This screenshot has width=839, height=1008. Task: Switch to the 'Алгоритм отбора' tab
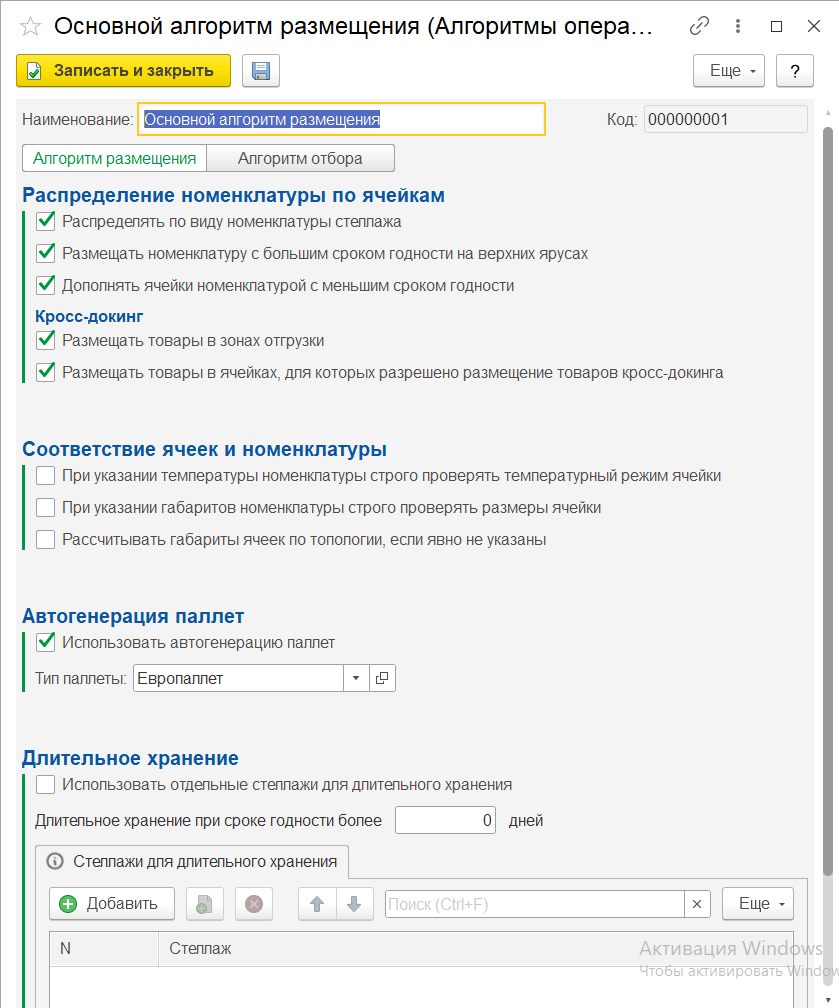coord(300,157)
